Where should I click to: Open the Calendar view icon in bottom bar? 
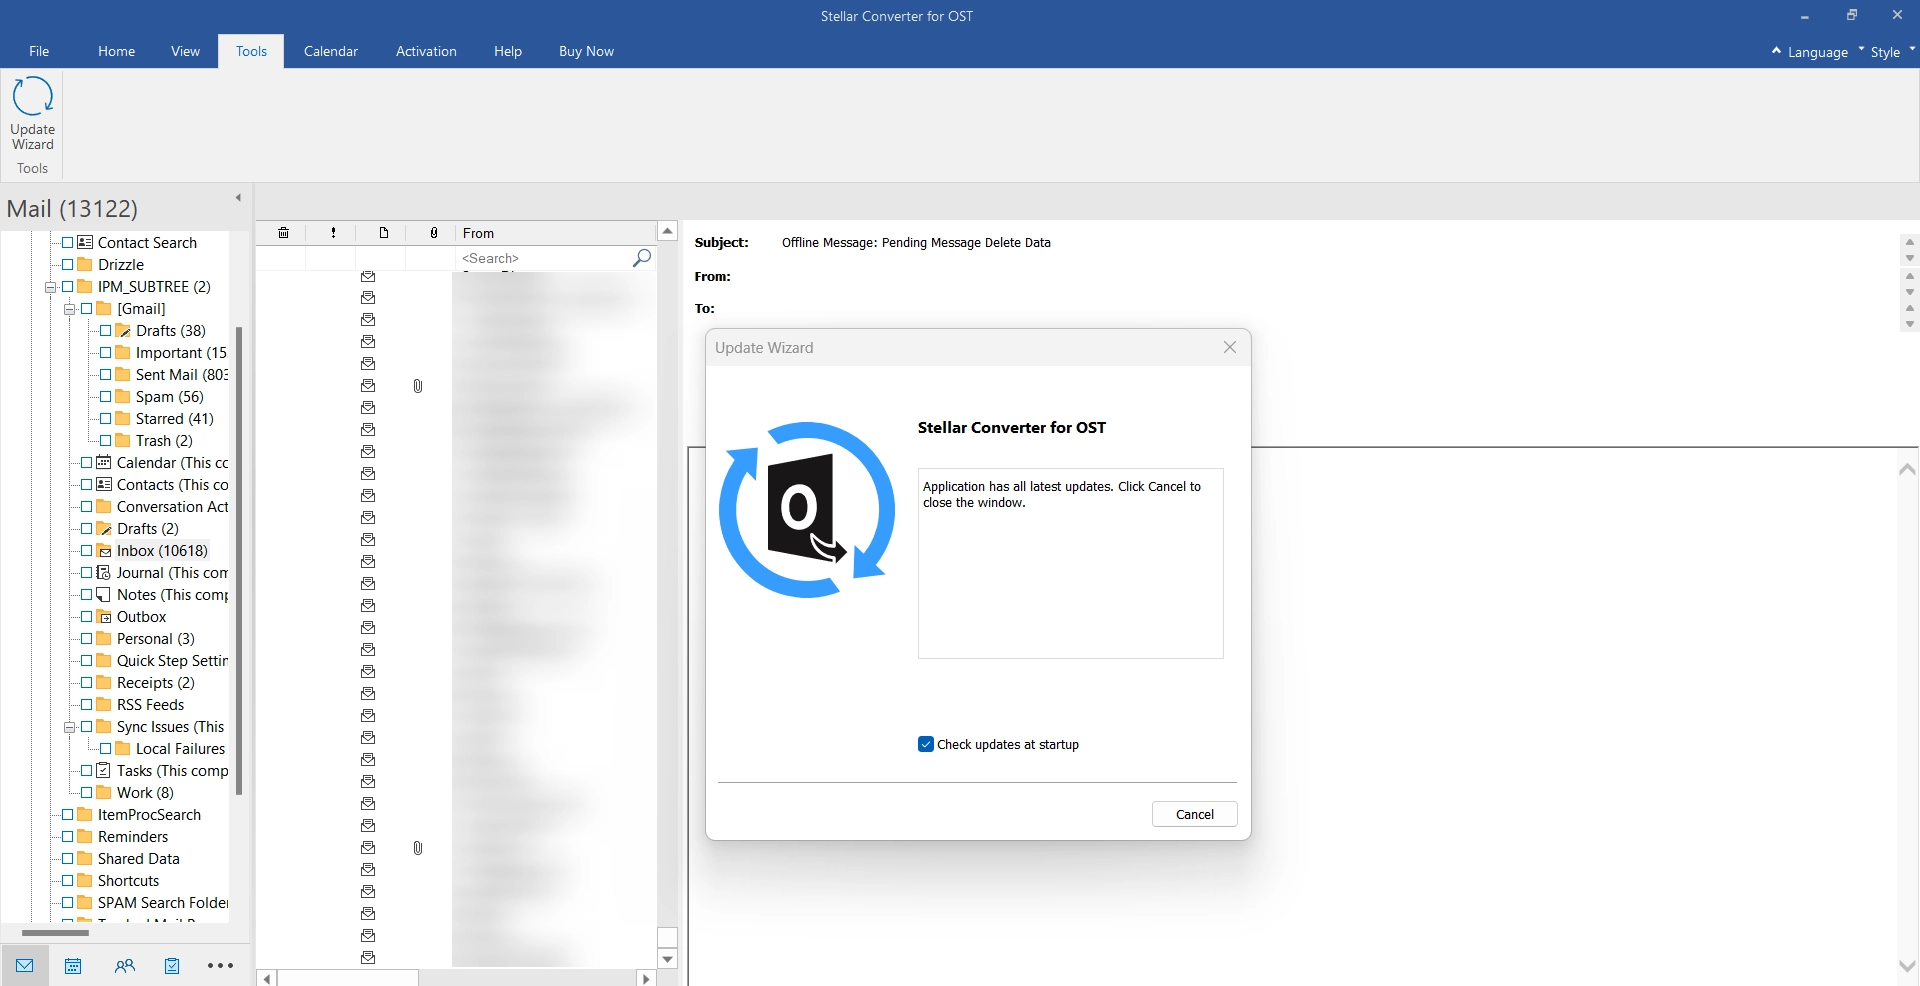click(73, 966)
